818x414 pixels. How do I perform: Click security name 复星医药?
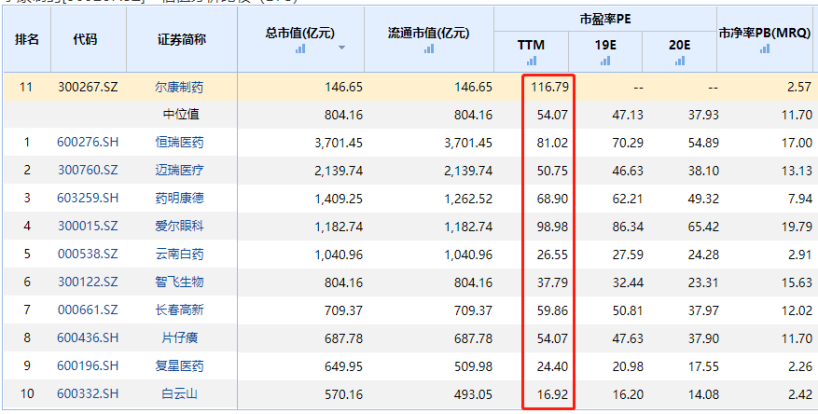[179, 366]
